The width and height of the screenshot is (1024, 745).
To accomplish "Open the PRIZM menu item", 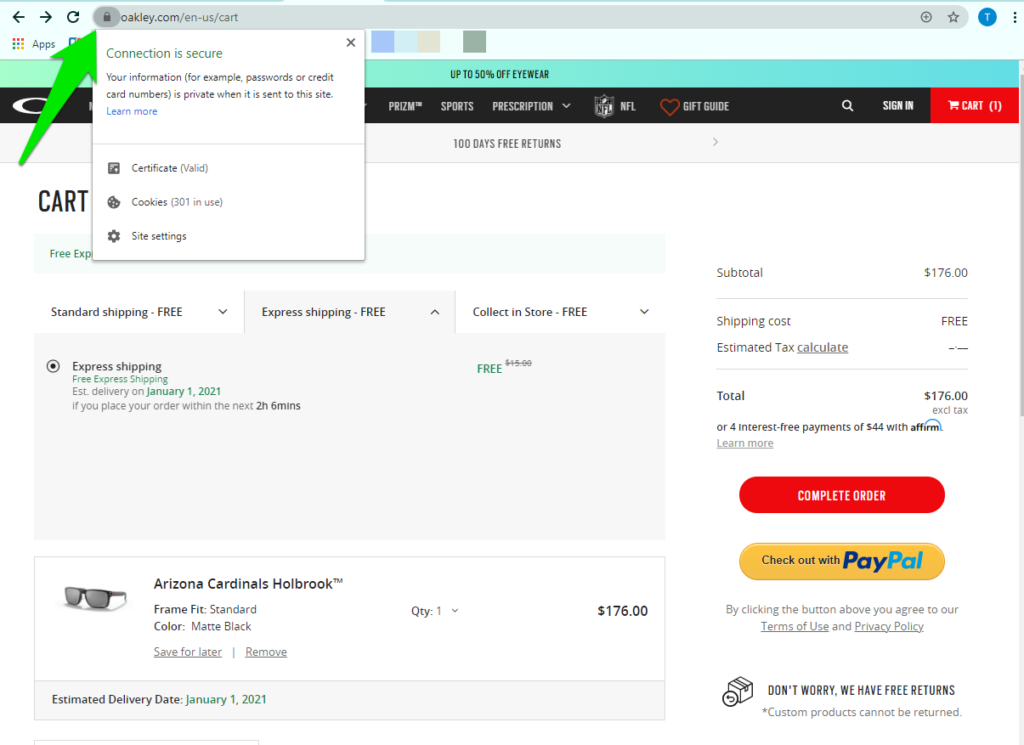I will coord(405,106).
